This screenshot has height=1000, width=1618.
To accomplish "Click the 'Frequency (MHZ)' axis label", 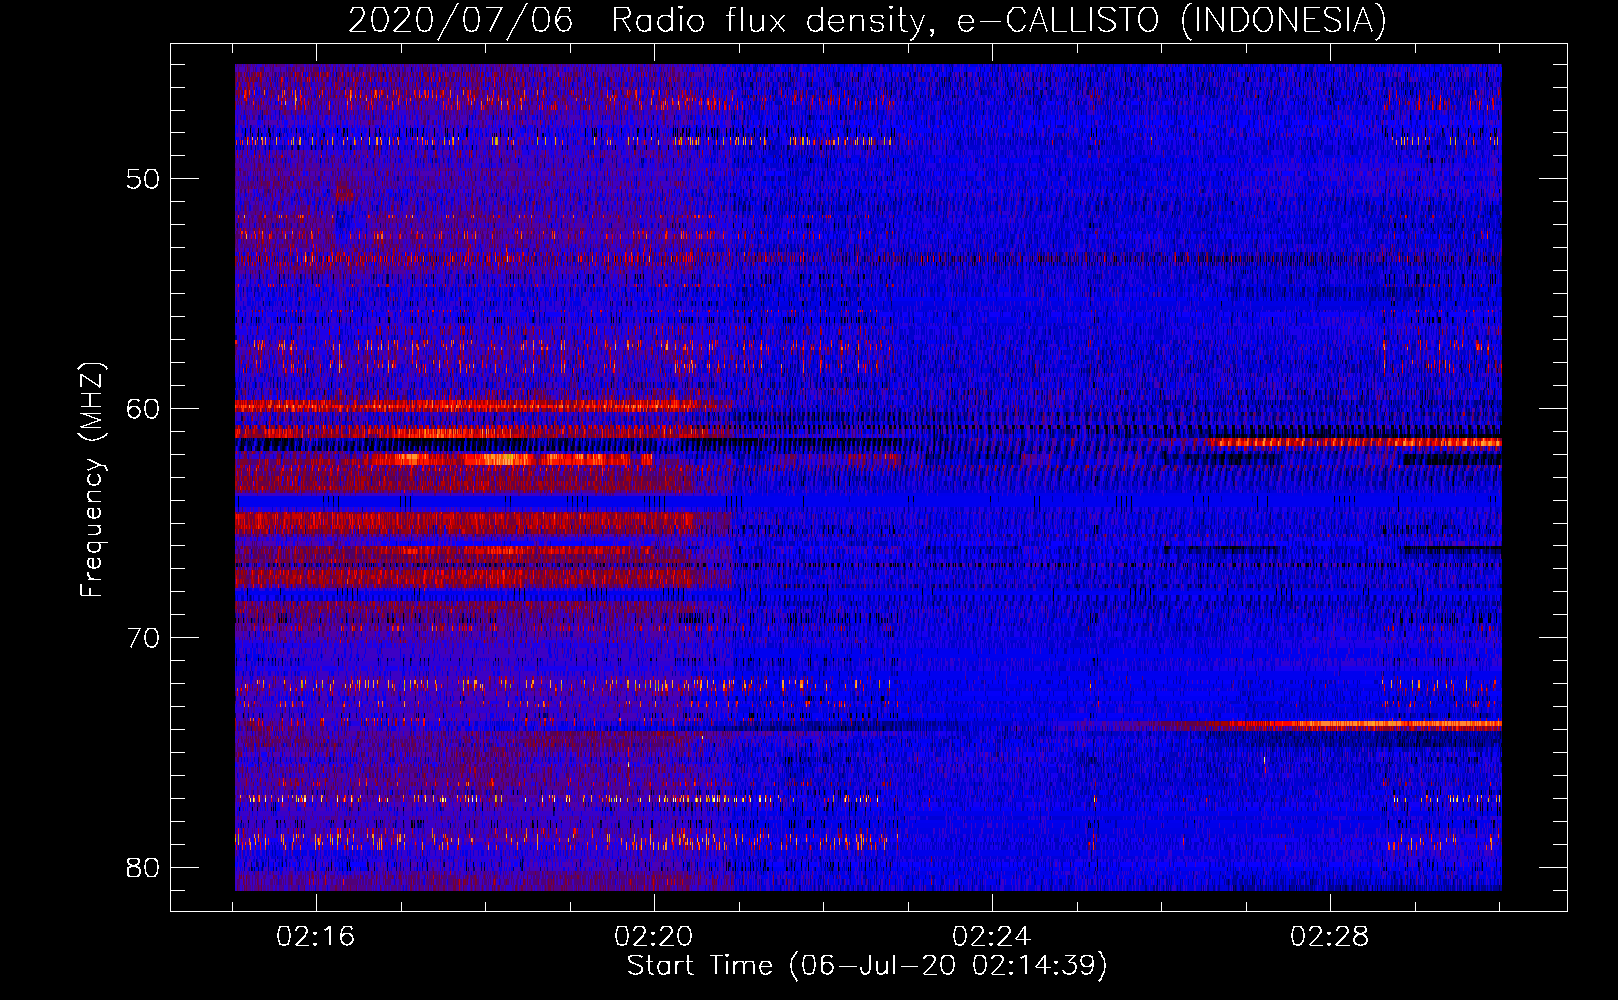I will click(x=91, y=480).
